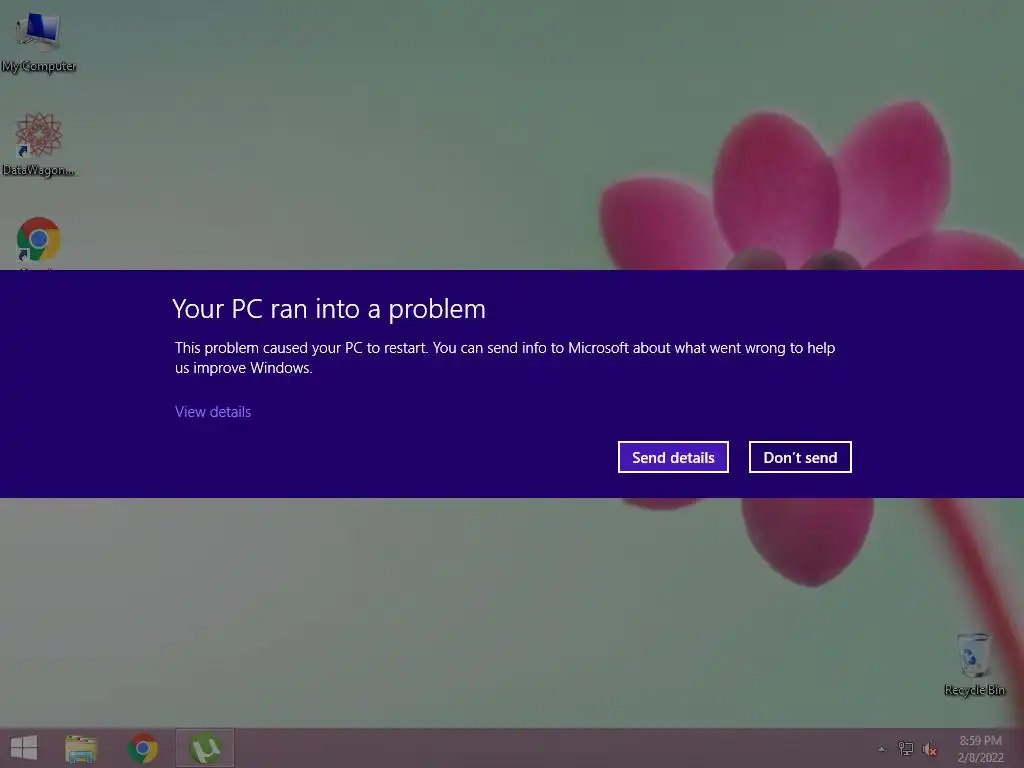Launch Chrome from the taskbar
1024x768 pixels.
coord(143,748)
